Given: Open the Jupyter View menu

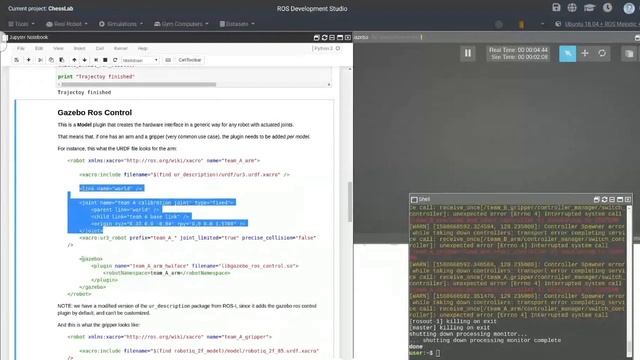Looking at the screenshot, I should click(x=58, y=48).
